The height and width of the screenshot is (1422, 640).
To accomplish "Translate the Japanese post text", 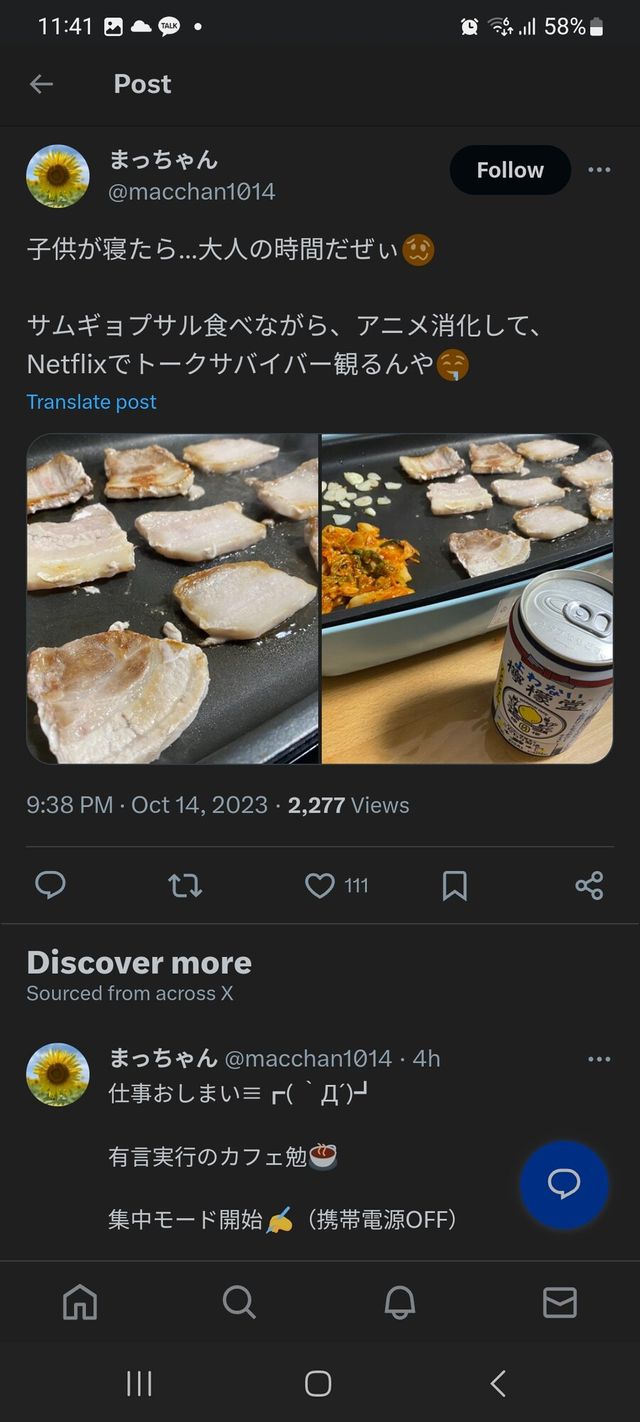I will click(x=91, y=401).
